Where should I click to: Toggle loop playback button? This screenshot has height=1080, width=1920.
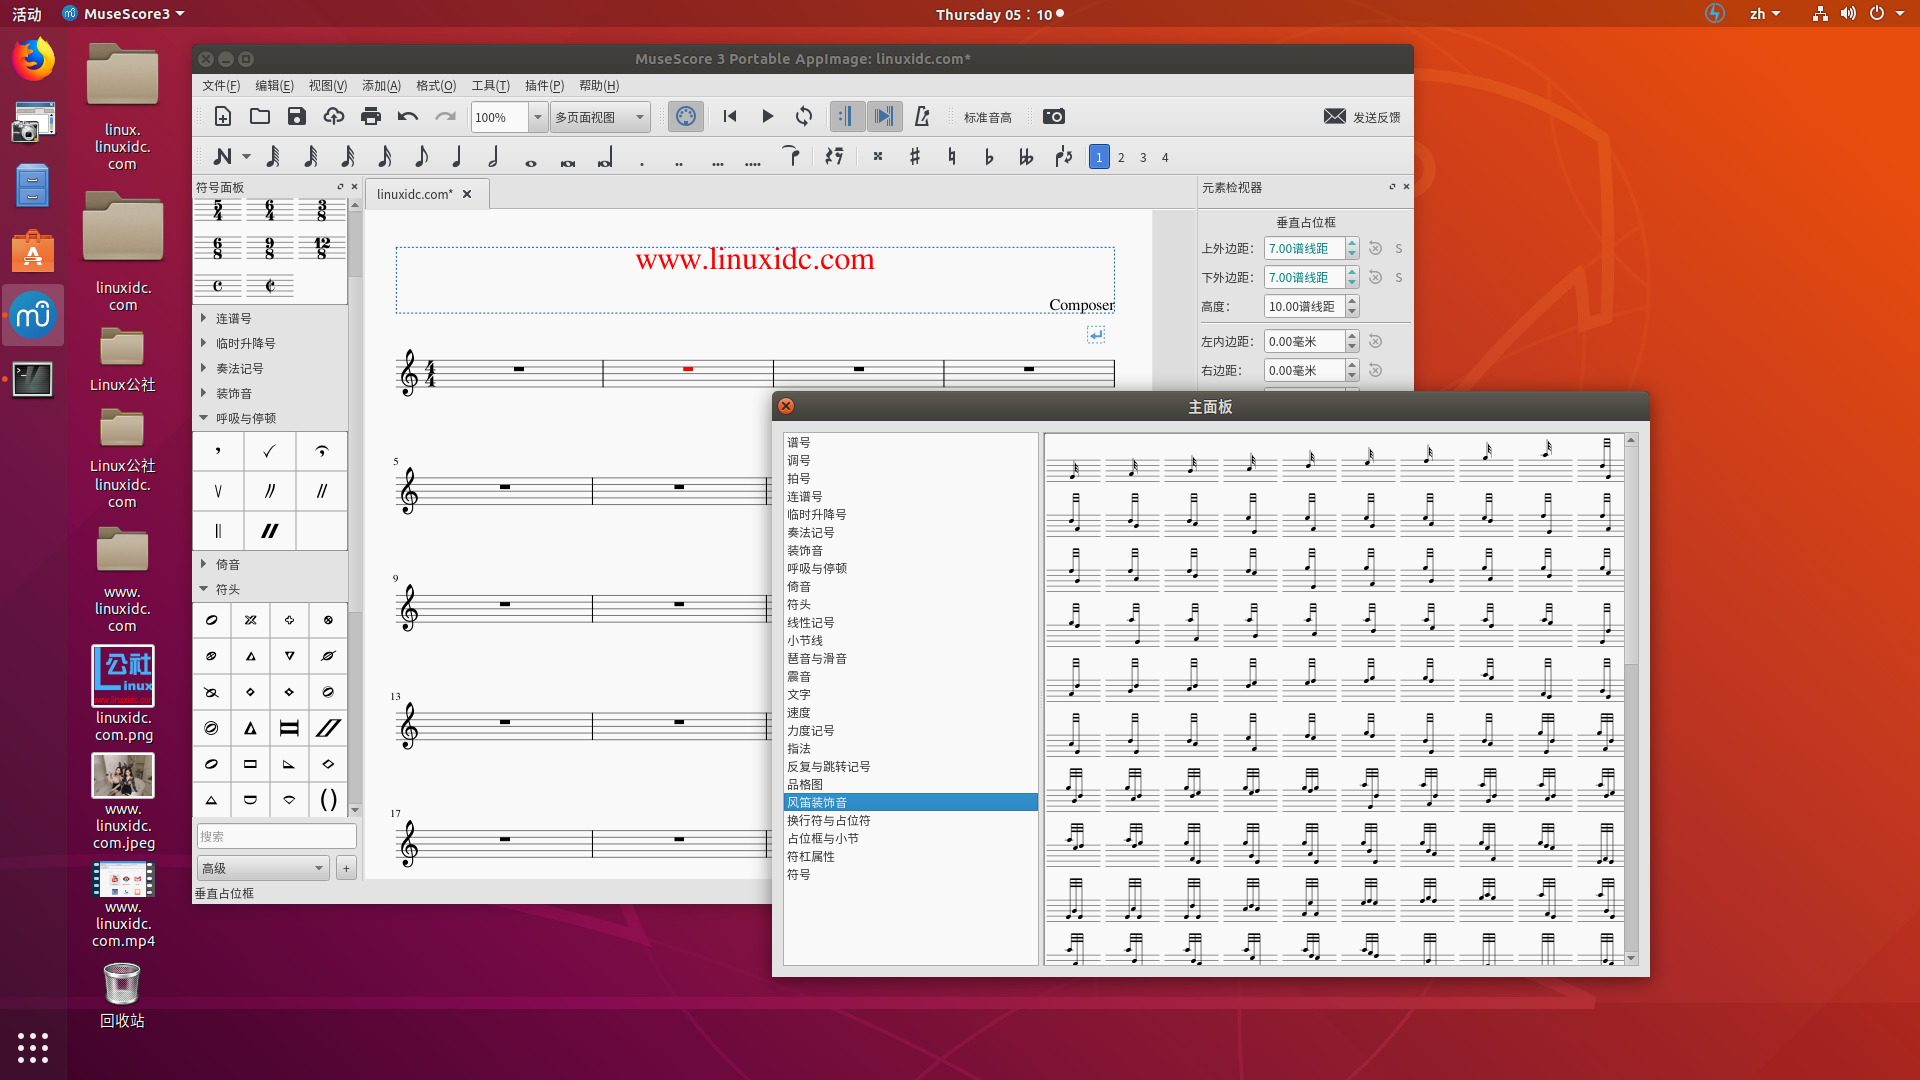(x=804, y=117)
